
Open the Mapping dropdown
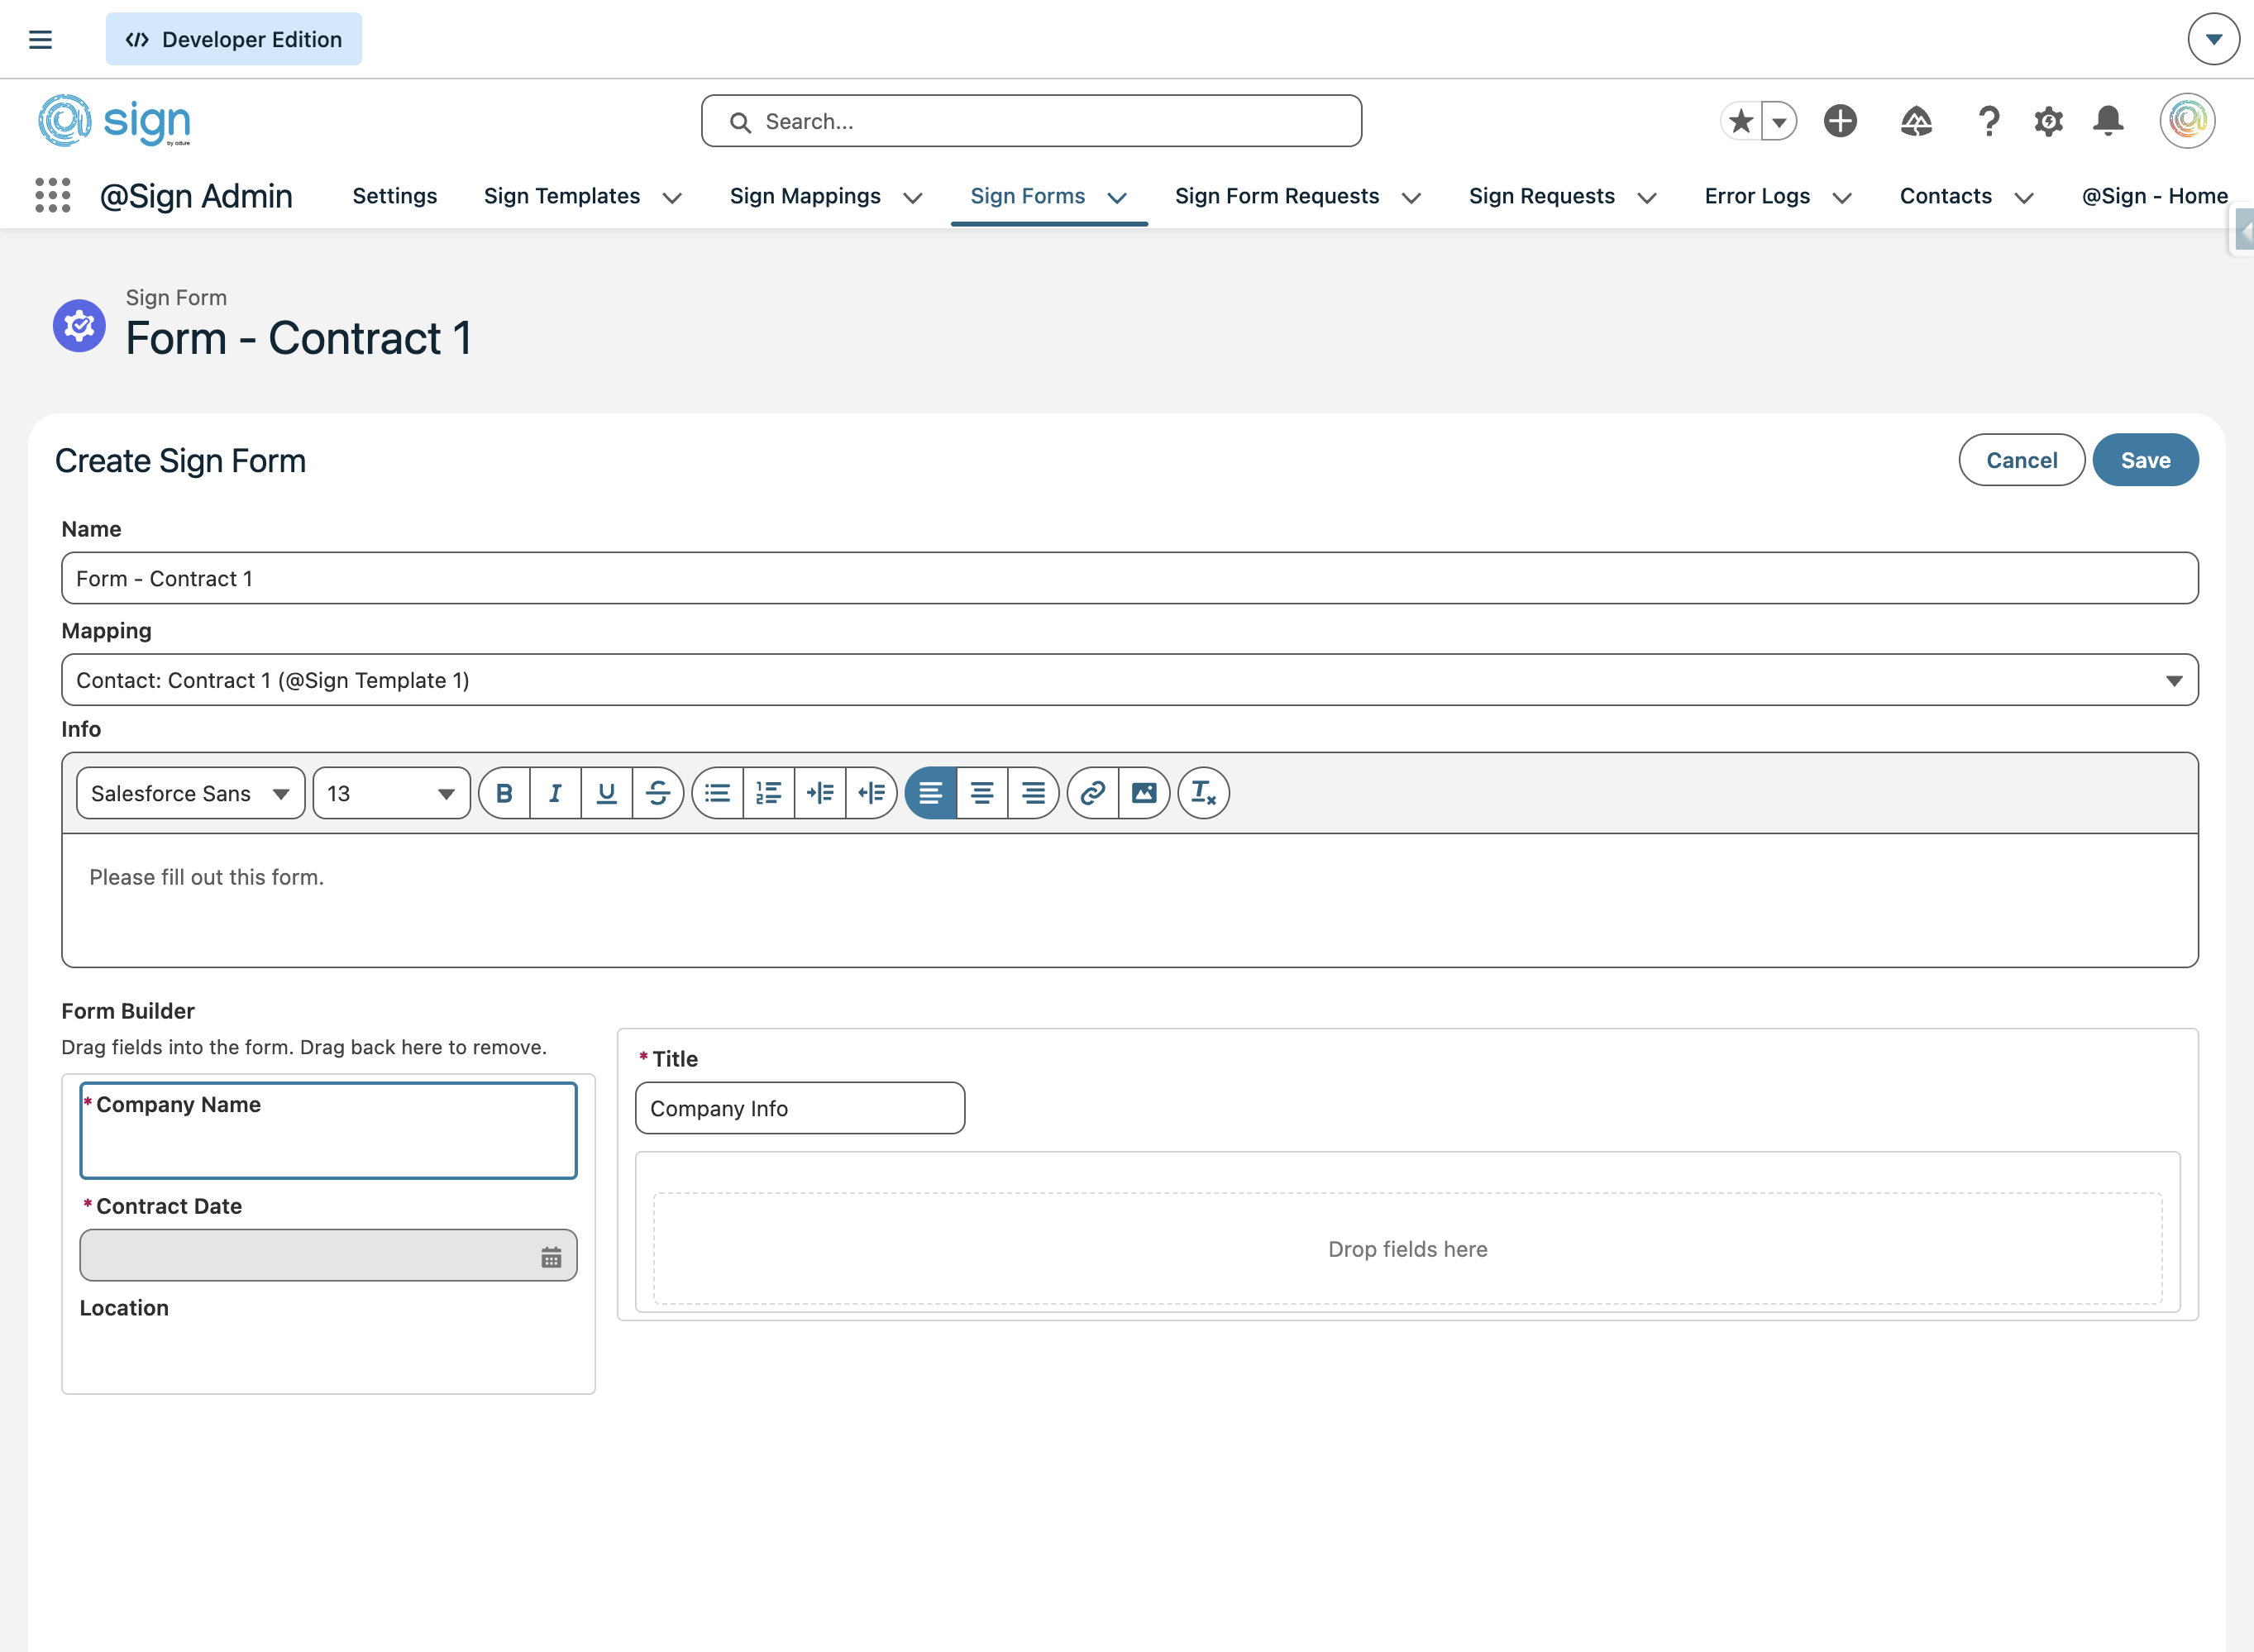[x=1129, y=680]
